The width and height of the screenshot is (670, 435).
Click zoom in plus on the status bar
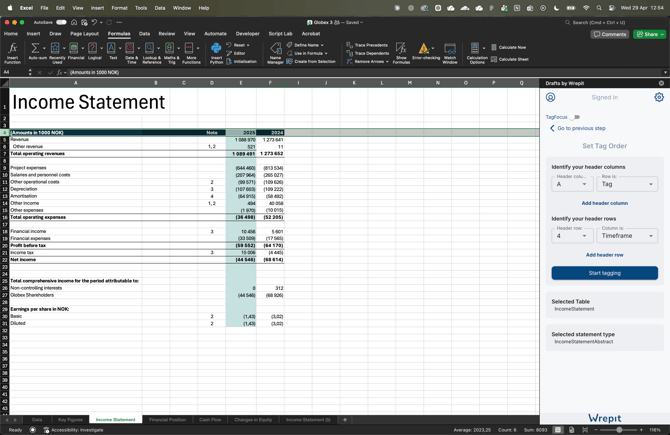point(641,430)
